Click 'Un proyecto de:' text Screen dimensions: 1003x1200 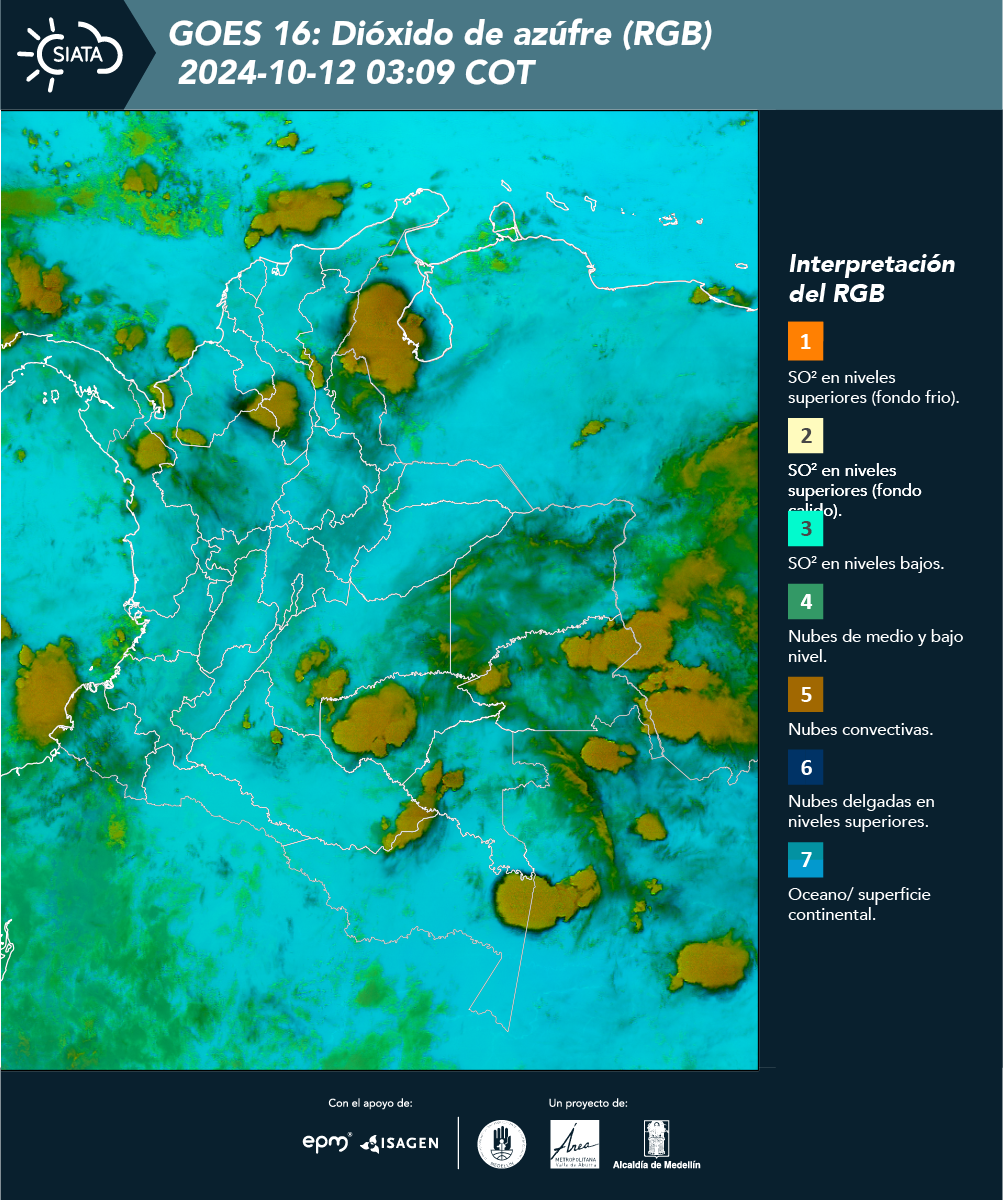tap(588, 1103)
